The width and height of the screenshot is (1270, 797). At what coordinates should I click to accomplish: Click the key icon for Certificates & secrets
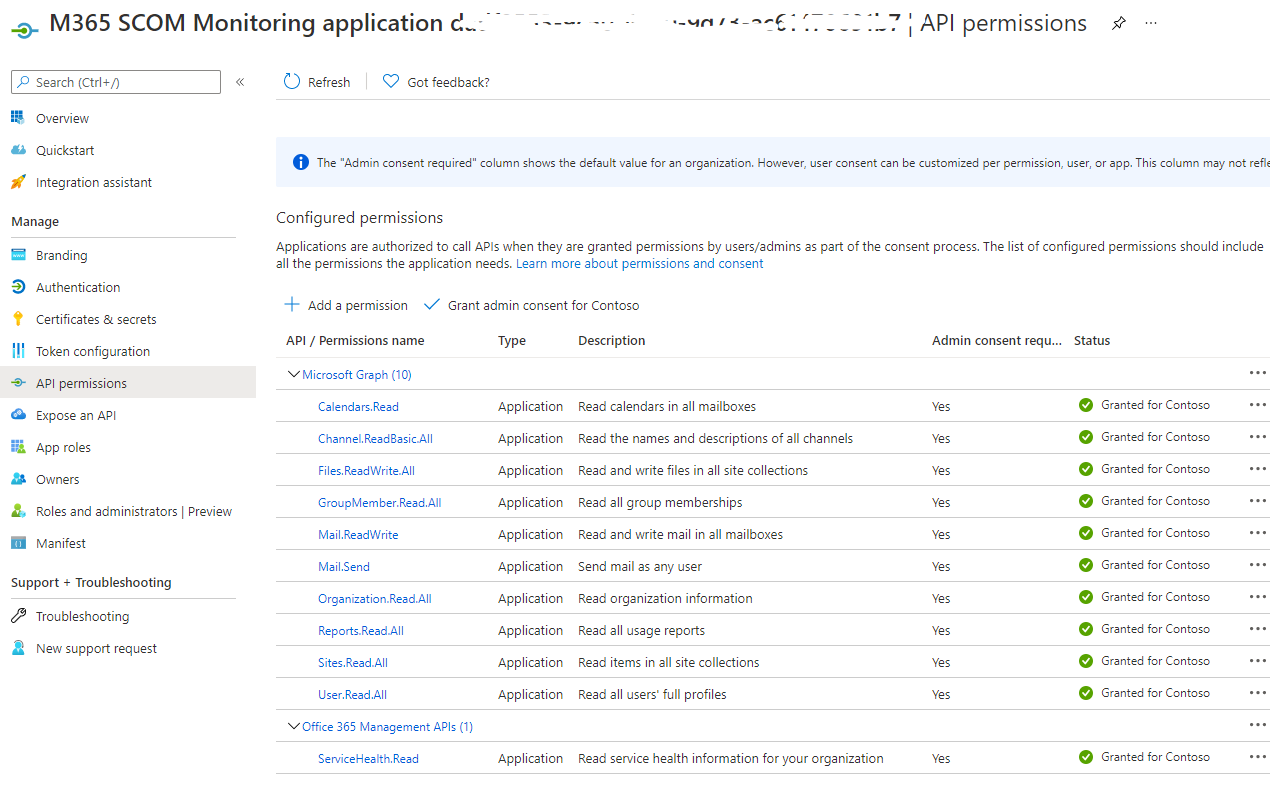coord(18,319)
